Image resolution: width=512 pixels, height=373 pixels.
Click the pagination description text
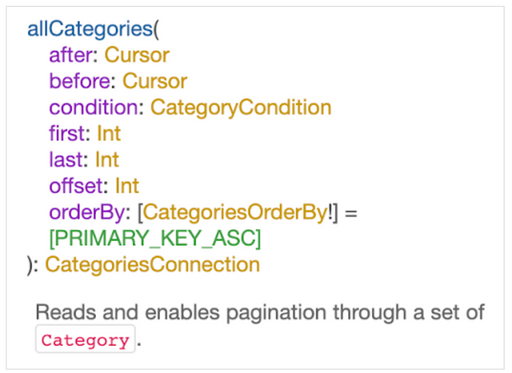(260, 313)
